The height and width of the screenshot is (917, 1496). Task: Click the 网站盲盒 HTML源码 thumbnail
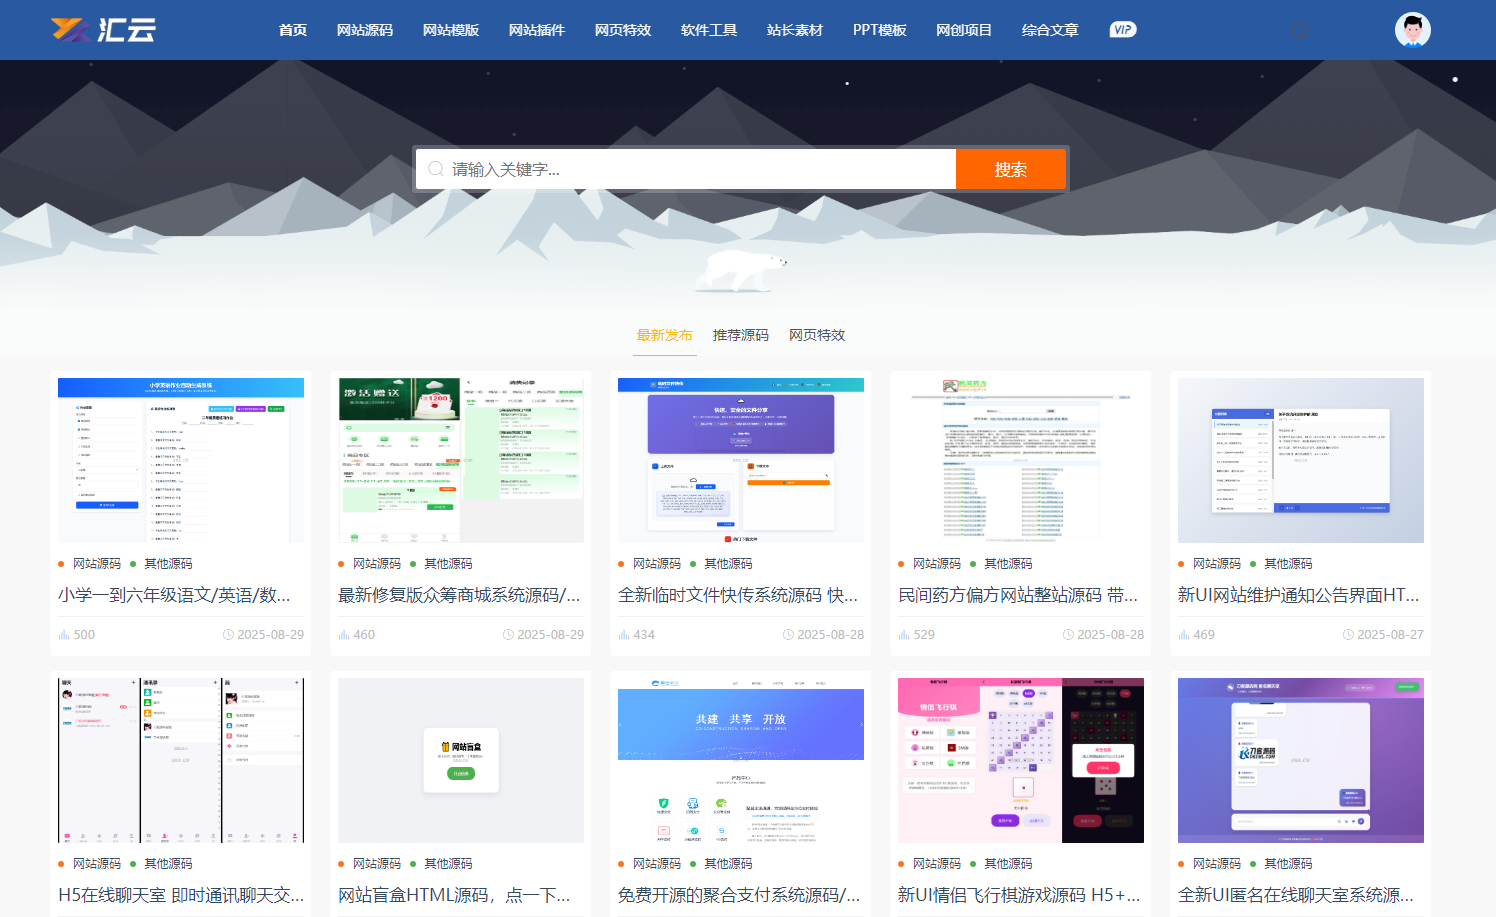461,760
